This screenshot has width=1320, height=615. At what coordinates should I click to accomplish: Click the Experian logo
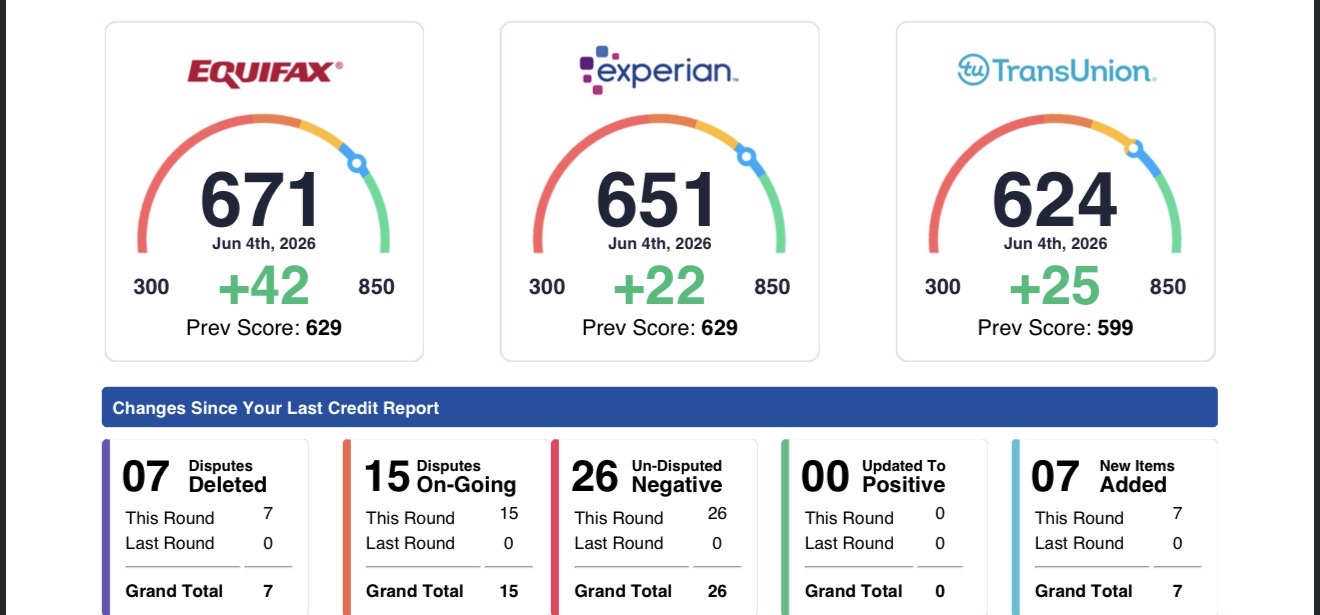coord(659,70)
